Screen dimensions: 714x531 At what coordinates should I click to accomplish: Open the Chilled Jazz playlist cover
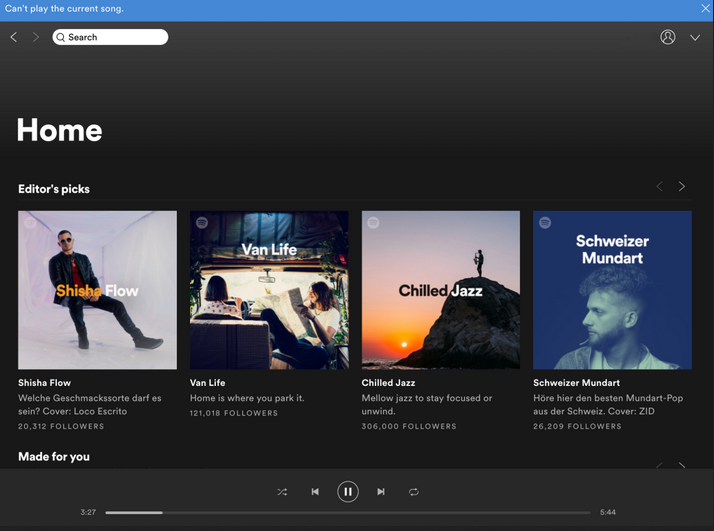(x=441, y=290)
